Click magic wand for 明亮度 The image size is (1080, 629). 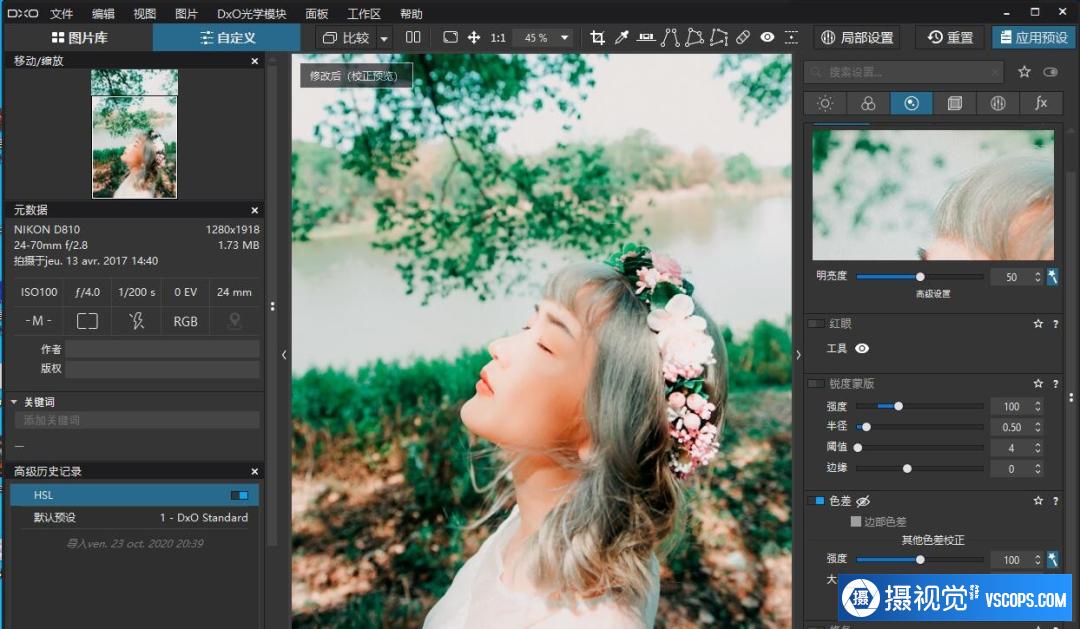[1052, 276]
